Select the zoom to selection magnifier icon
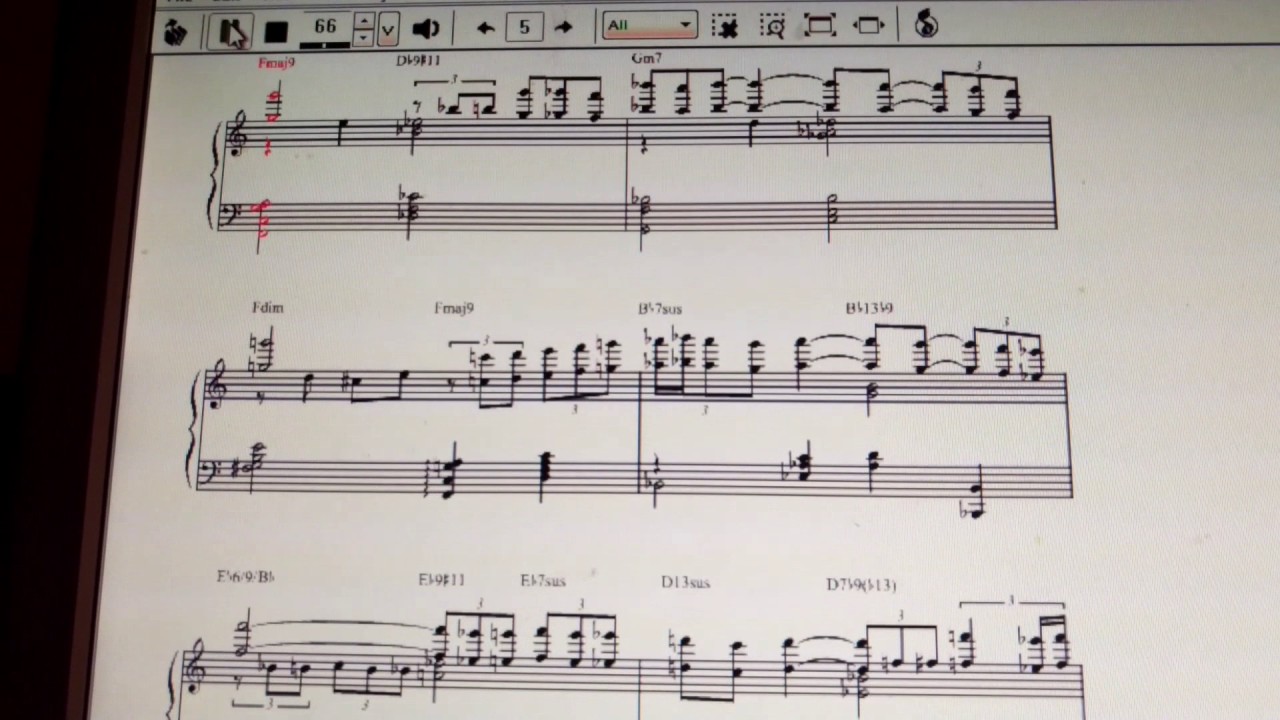Image resolution: width=1280 pixels, height=720 pixels. click(772, 26)
